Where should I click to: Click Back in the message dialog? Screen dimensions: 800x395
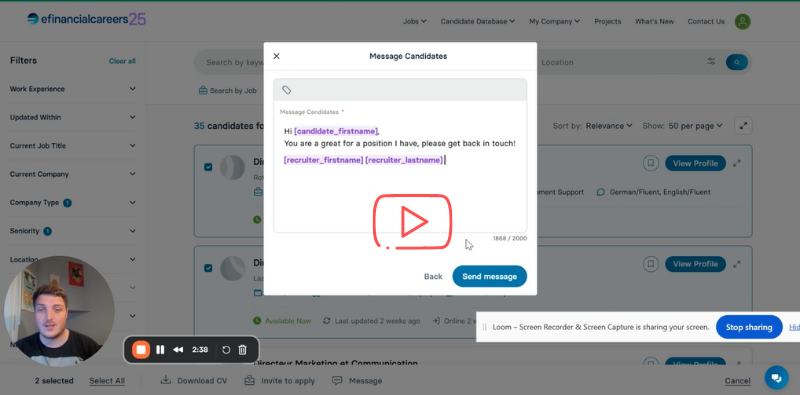433,276
